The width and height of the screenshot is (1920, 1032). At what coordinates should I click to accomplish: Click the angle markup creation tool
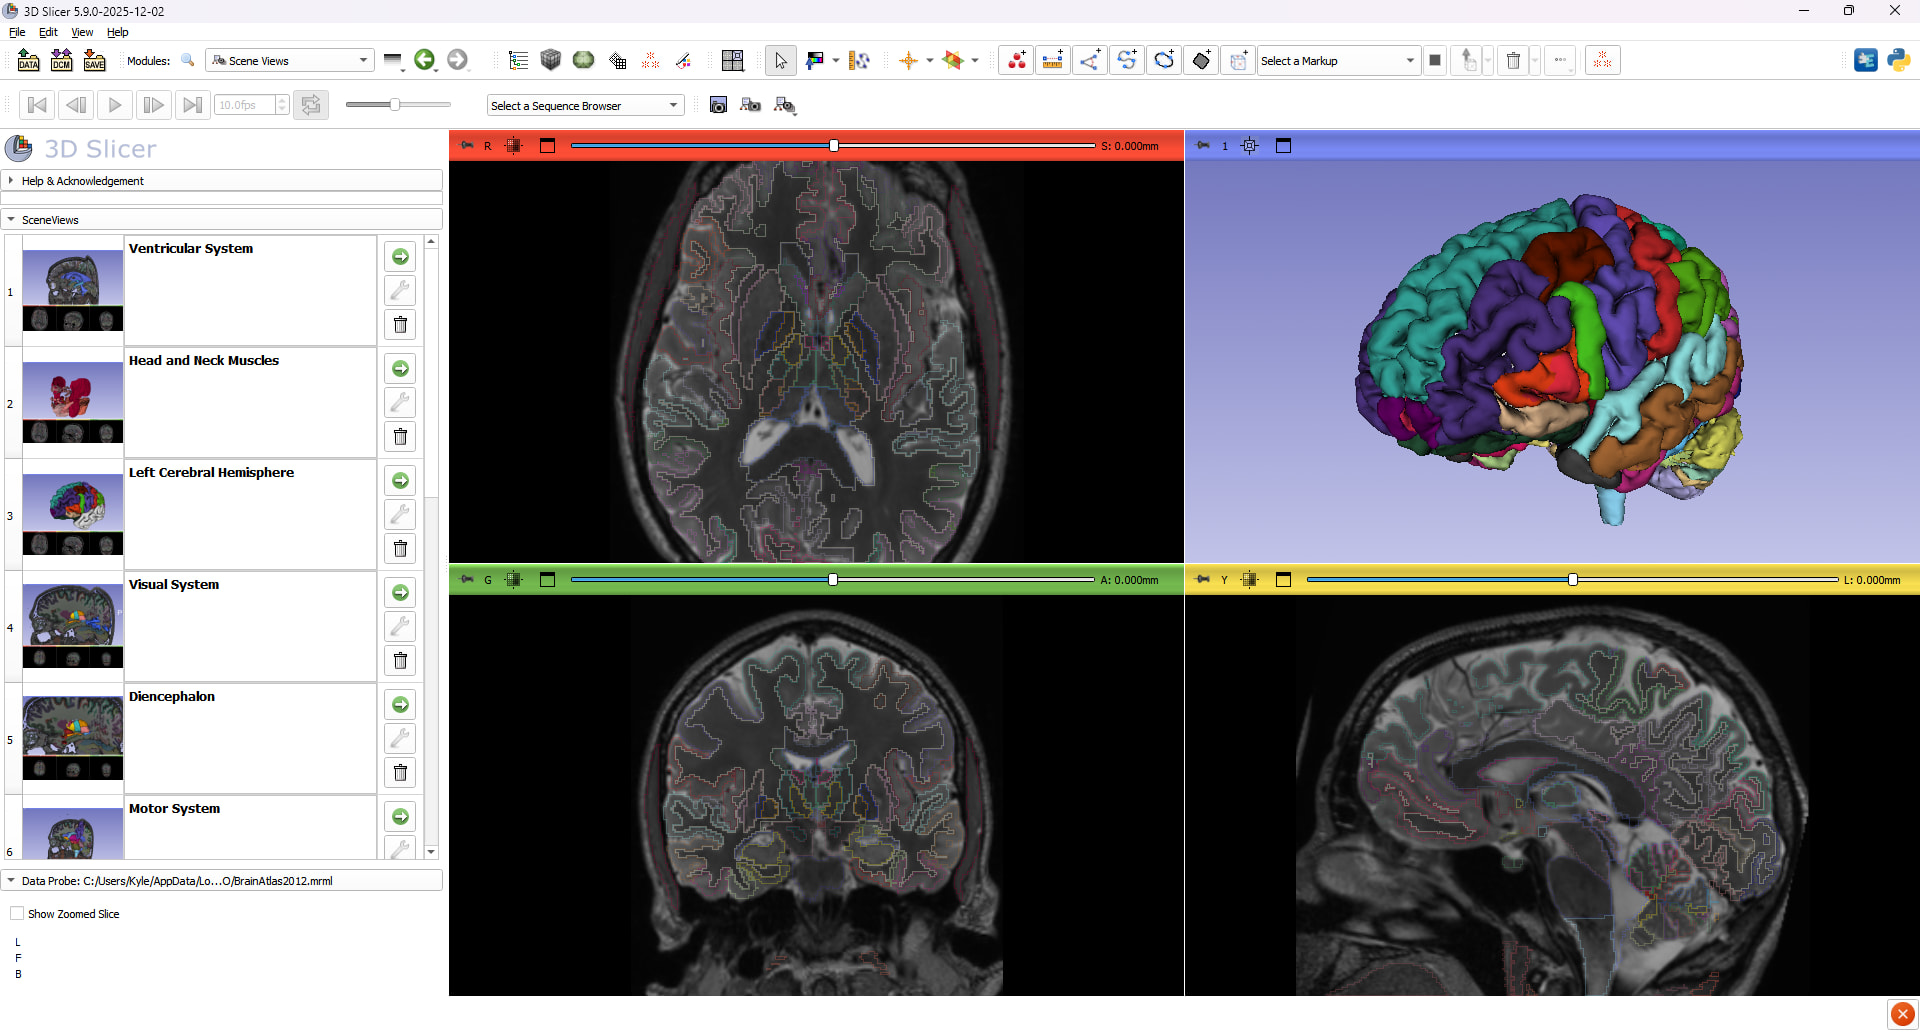click(x=1089, y=61)
